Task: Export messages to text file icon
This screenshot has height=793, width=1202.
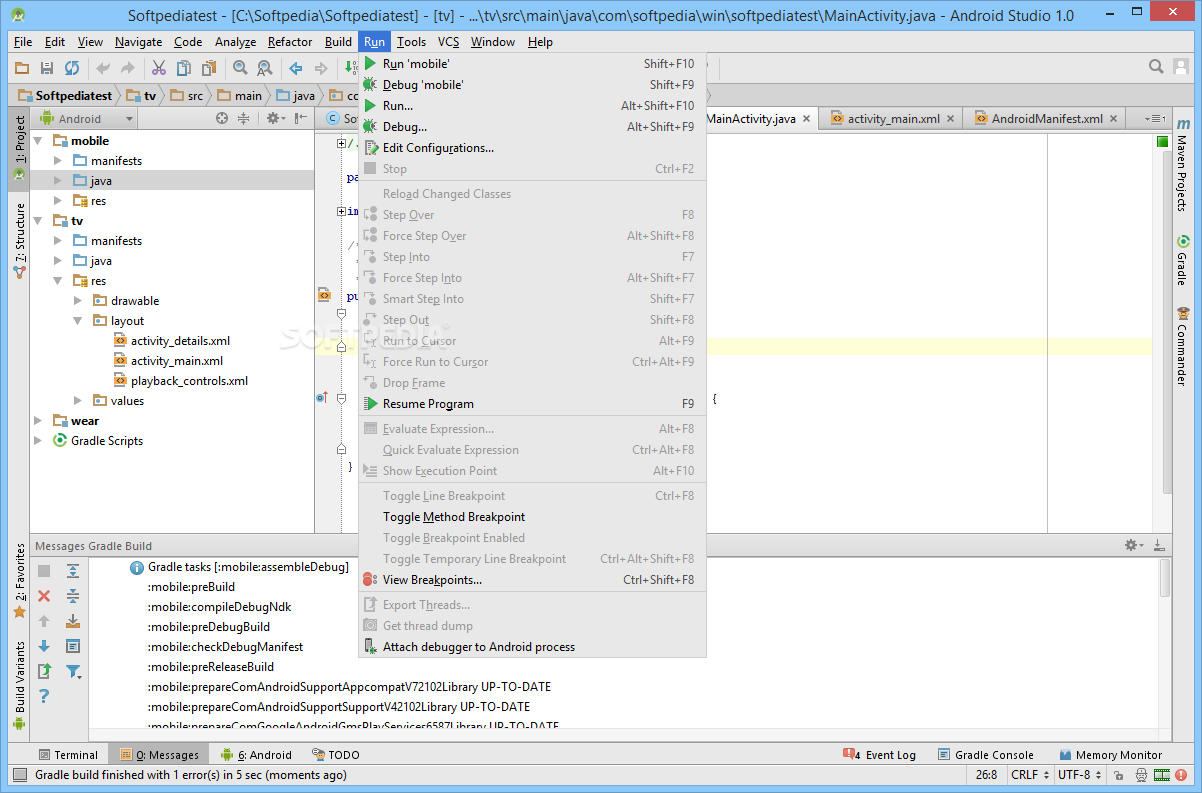Action: point(44,671)
